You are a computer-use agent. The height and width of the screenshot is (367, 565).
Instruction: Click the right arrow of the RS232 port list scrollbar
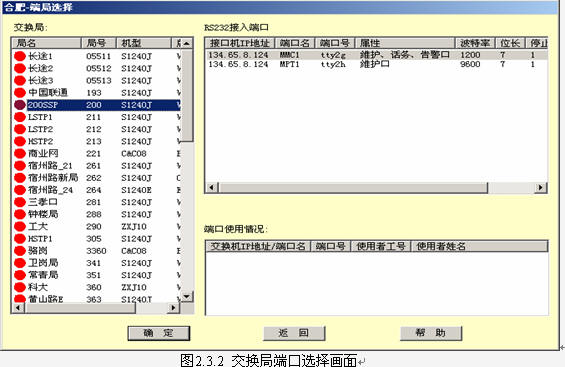tap(540, 187)
